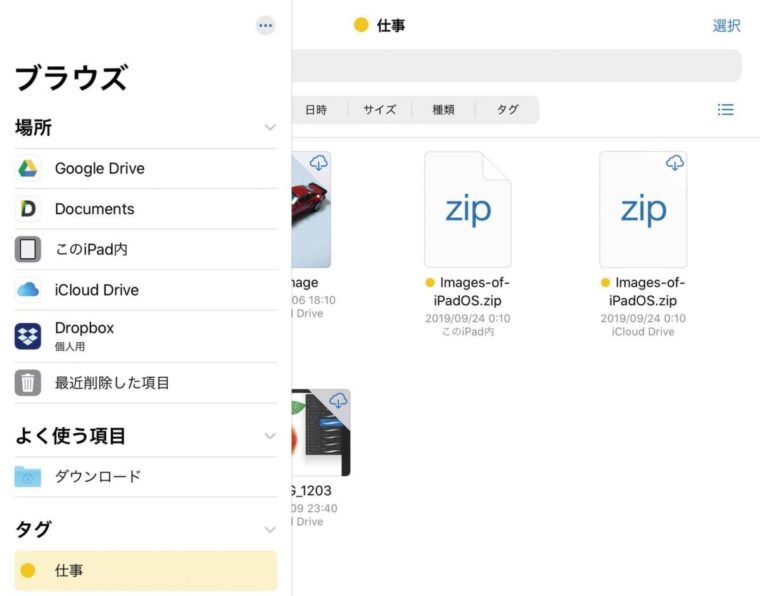Open iCloud Drive location
Screen dimensions: 760x596
(146, 290)
